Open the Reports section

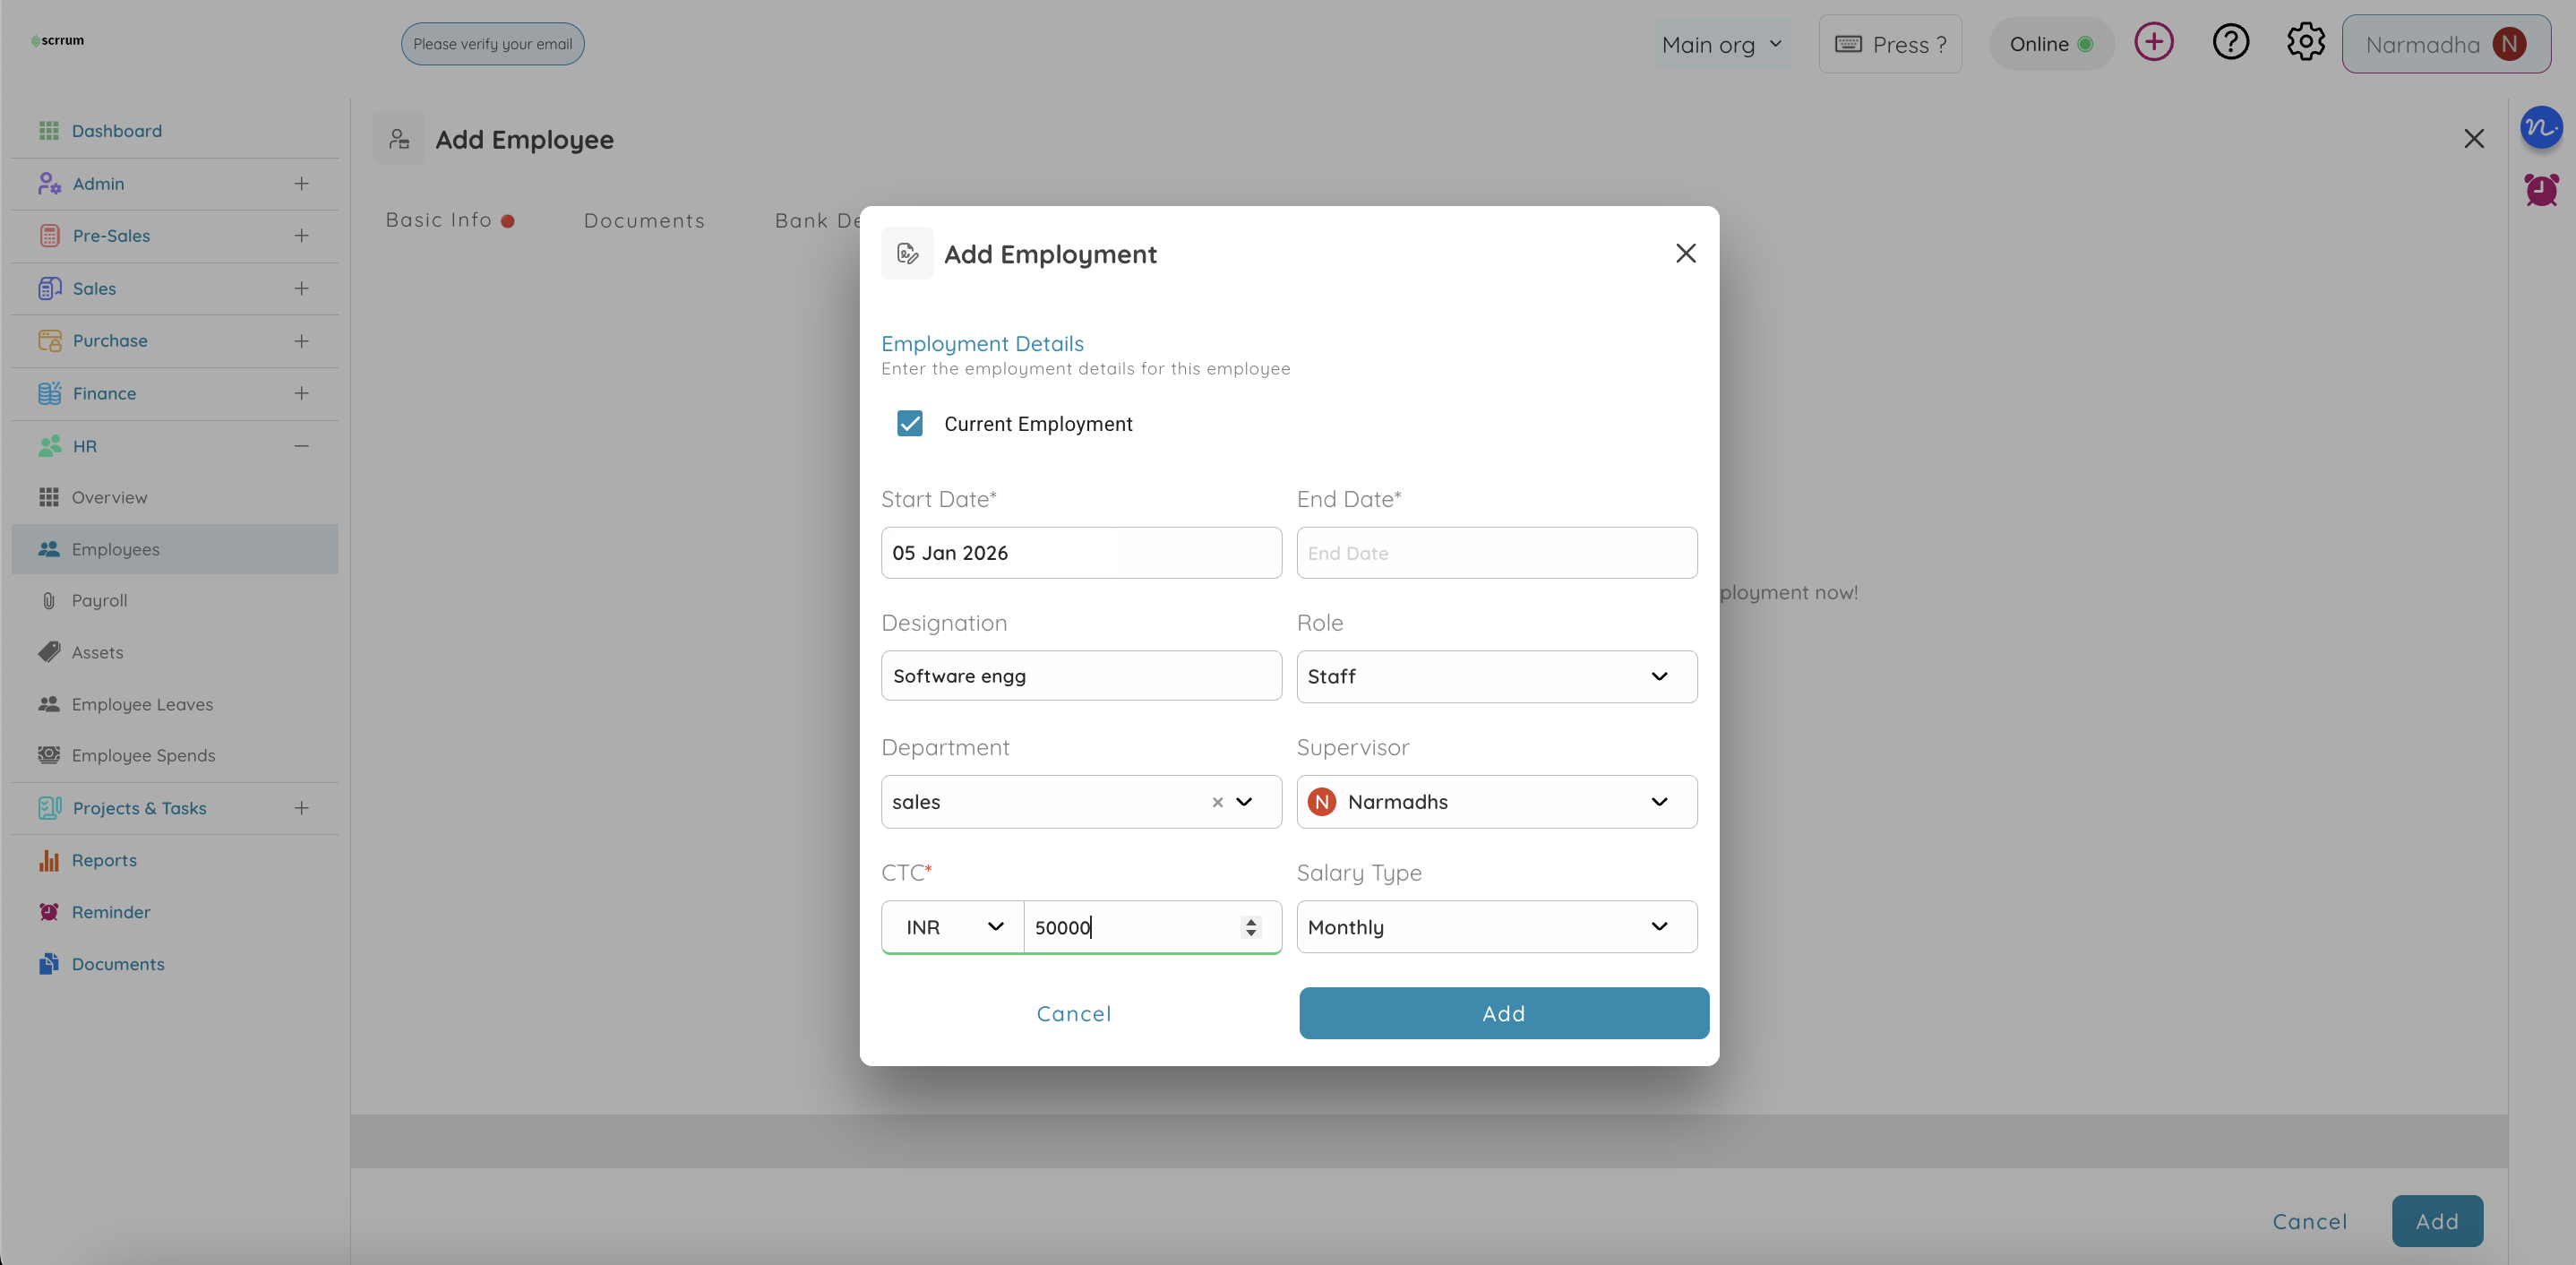coord(106,859)
